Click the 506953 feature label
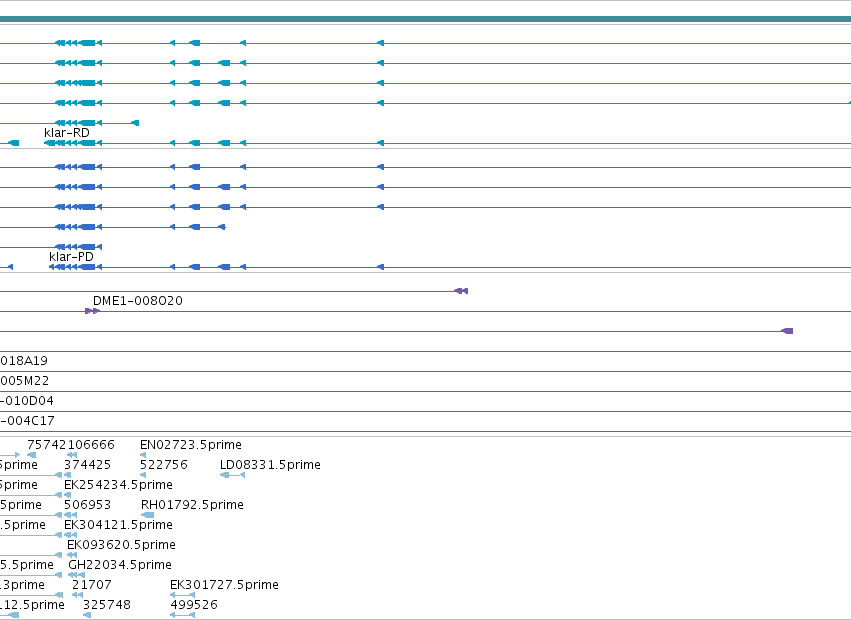851x620 pixels. pyautogui.click(x=87, y=505)
